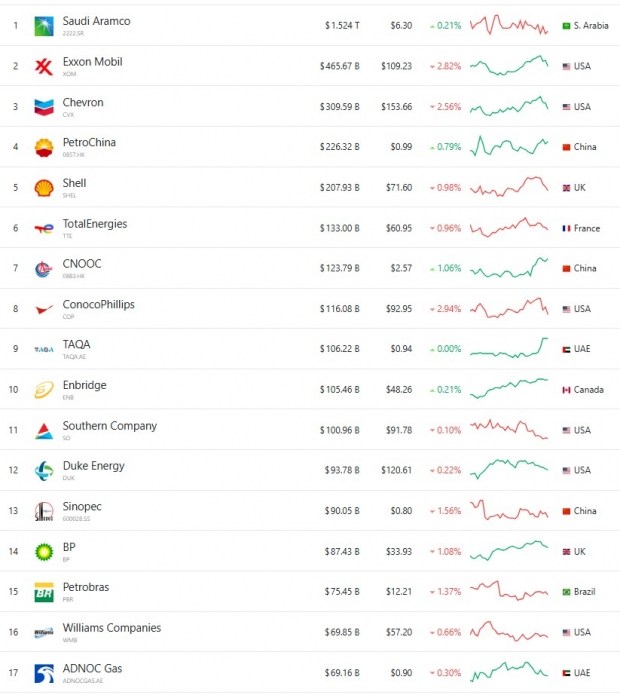The width and height of the screenshot is (620, 698).
Task: Open the Southern Company link
Action: 109,426
